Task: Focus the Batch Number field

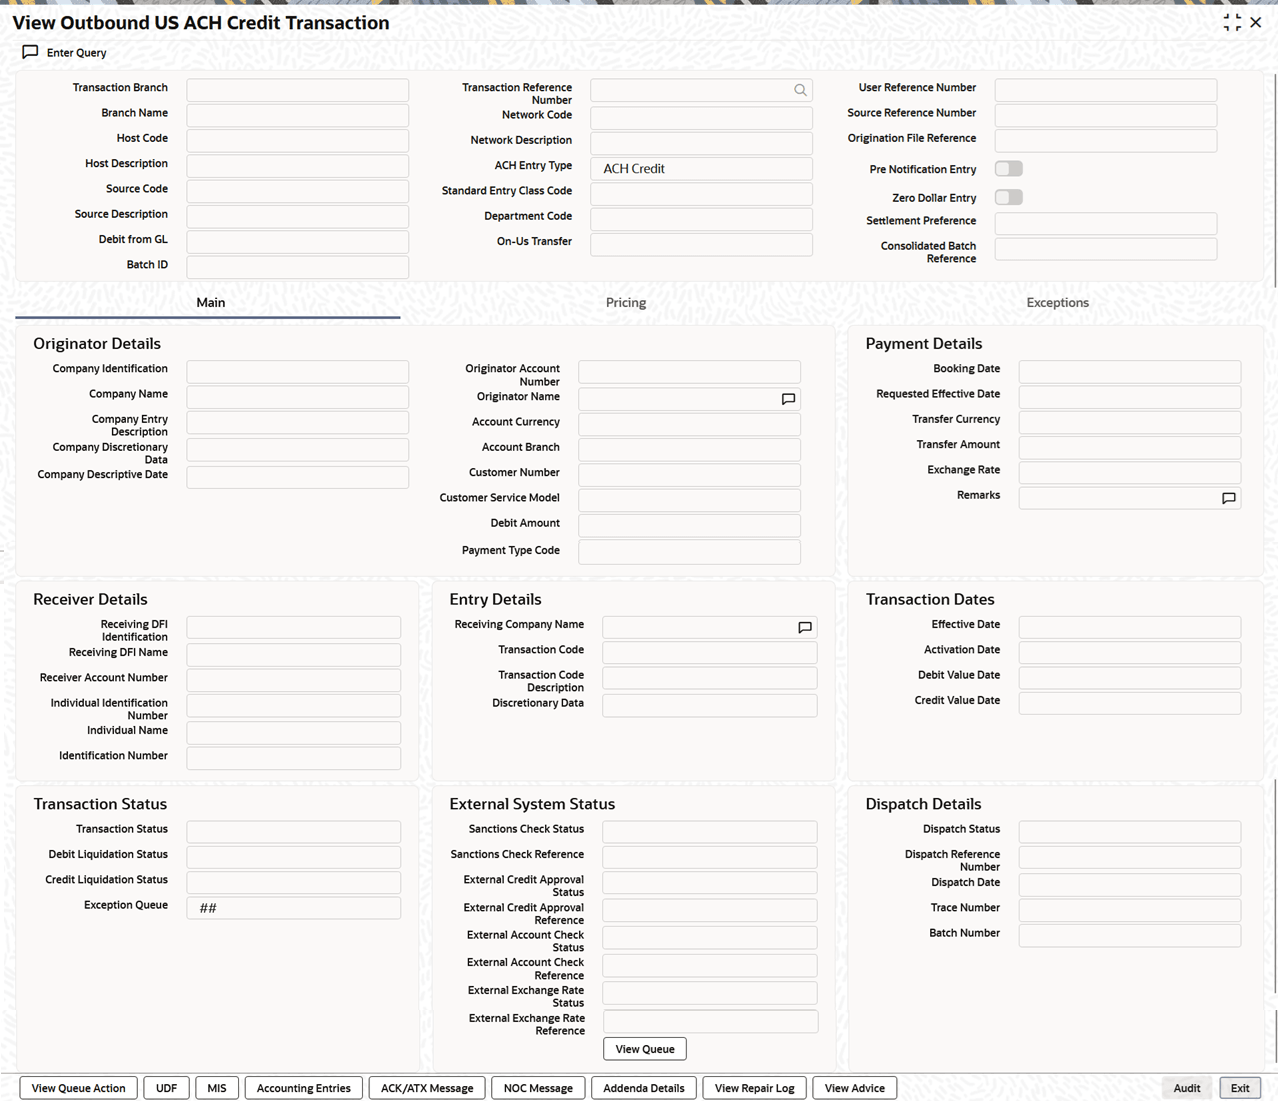Action: 1130,935
